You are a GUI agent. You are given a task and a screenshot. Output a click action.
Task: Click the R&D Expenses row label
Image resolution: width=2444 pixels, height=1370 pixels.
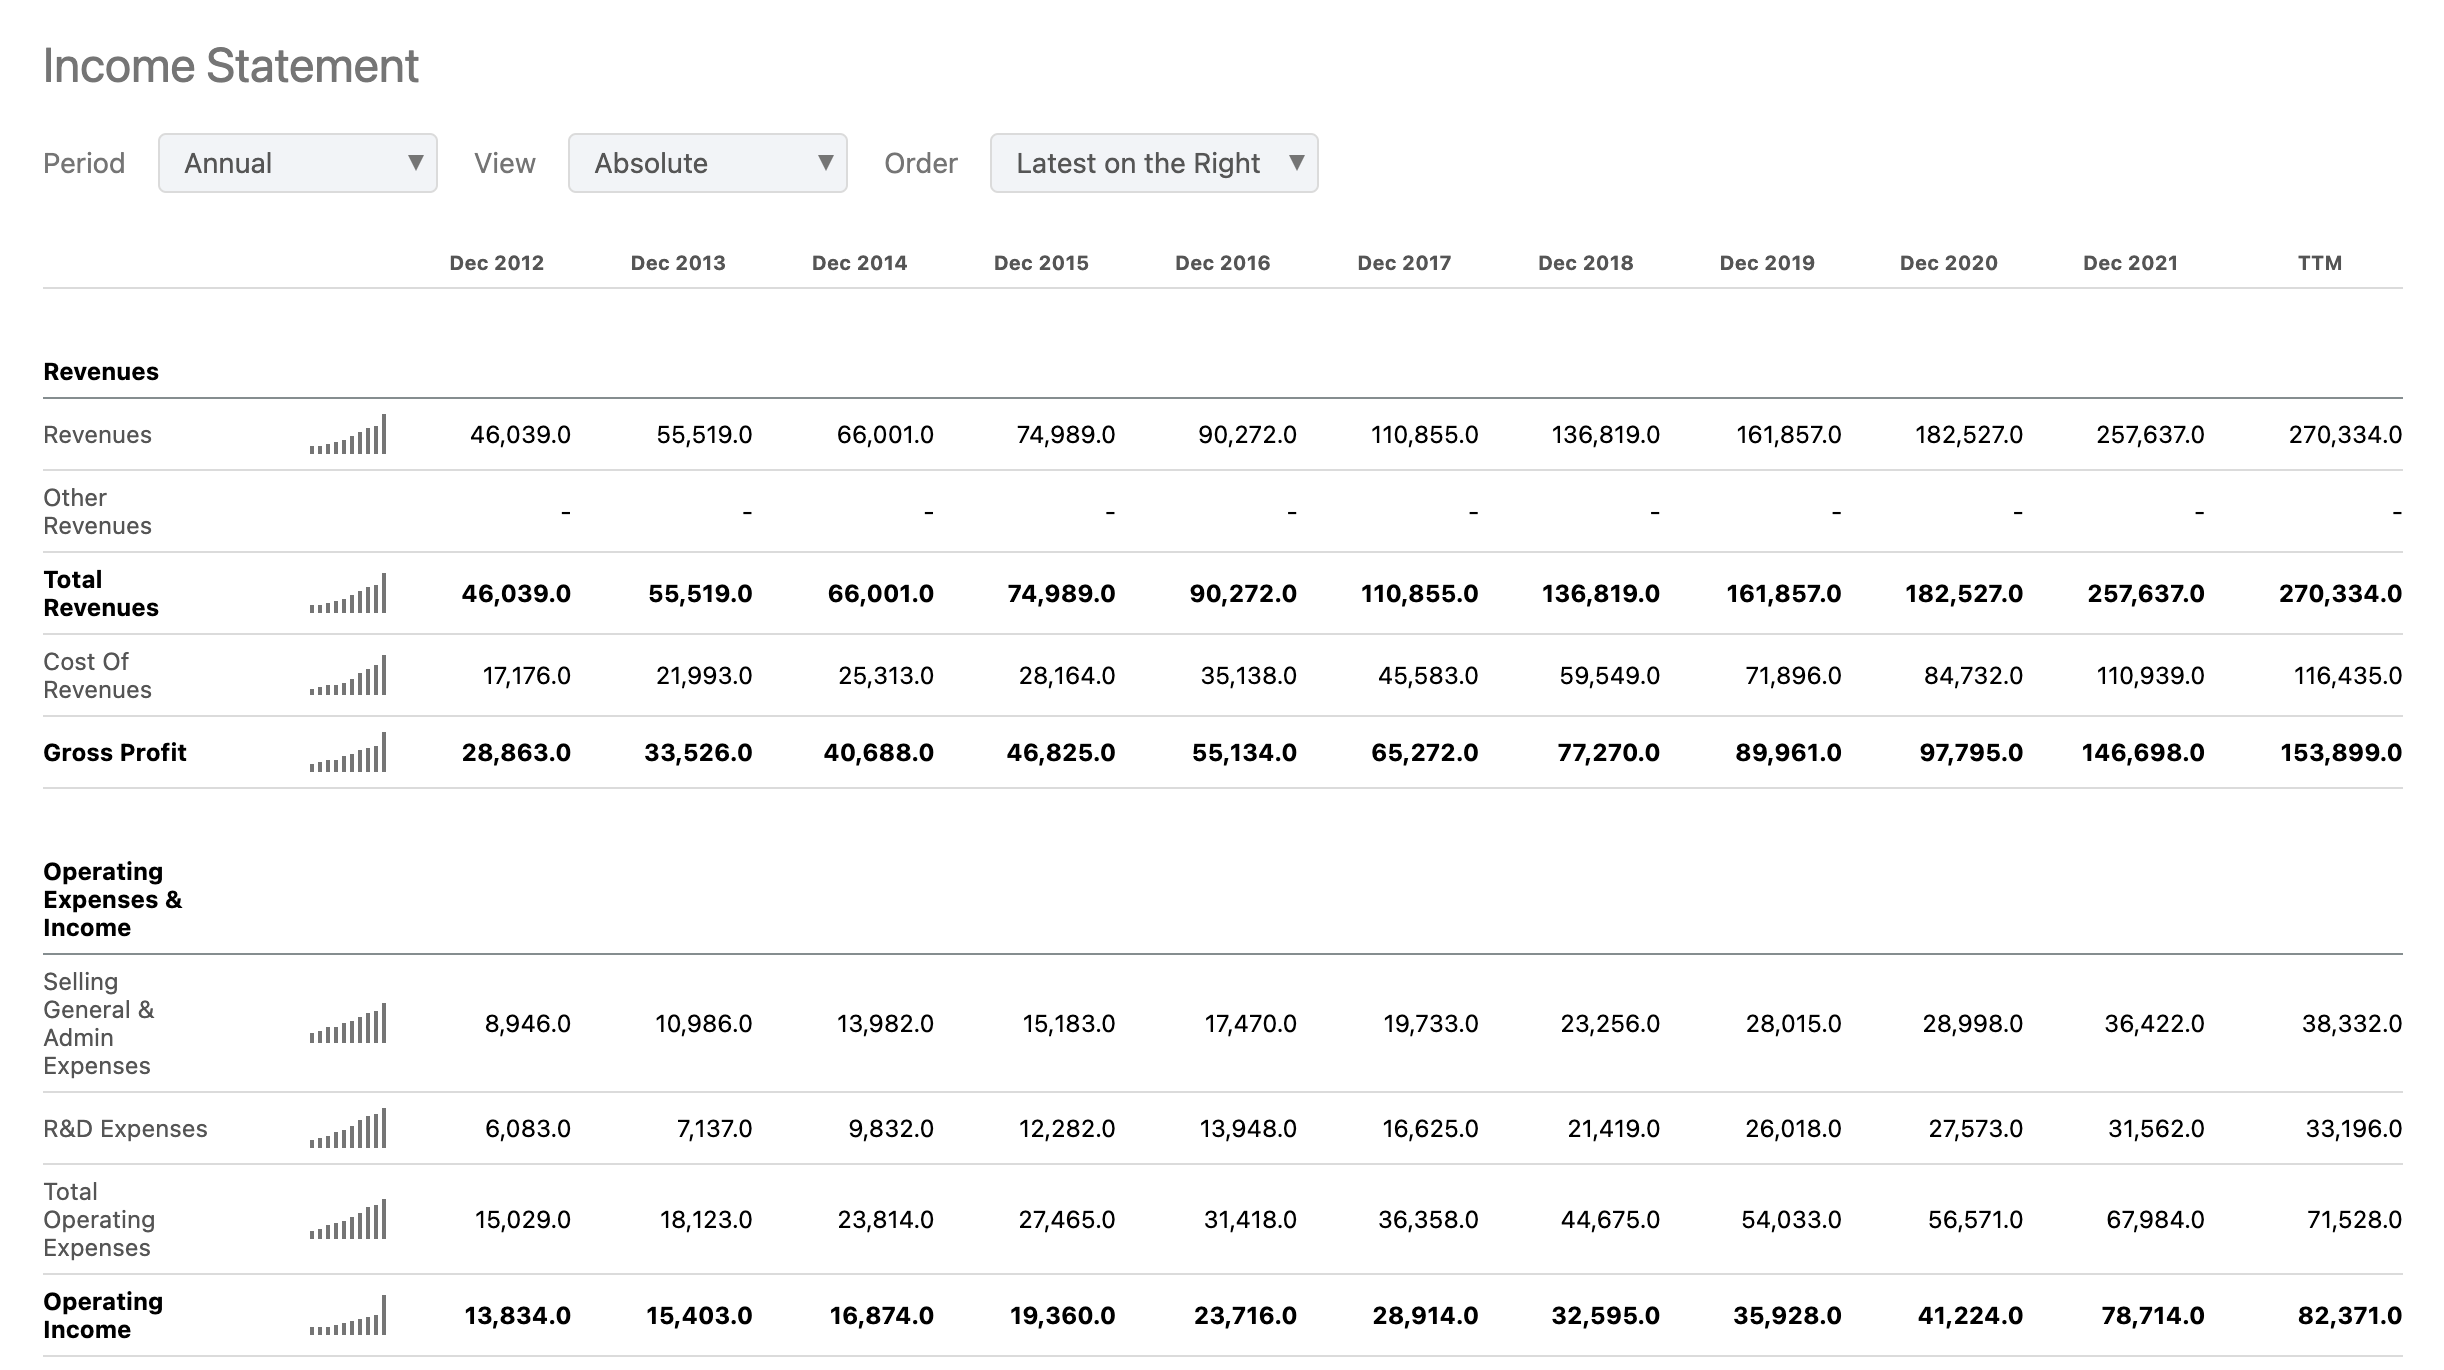(125, 1128)
